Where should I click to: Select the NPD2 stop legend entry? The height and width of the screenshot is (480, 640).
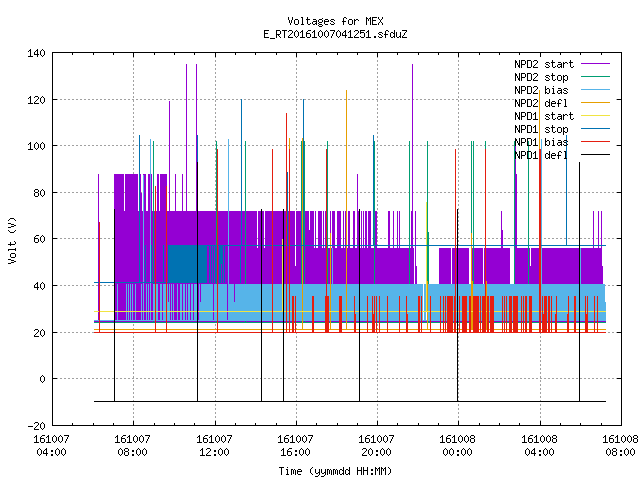(x=541, y=77)
